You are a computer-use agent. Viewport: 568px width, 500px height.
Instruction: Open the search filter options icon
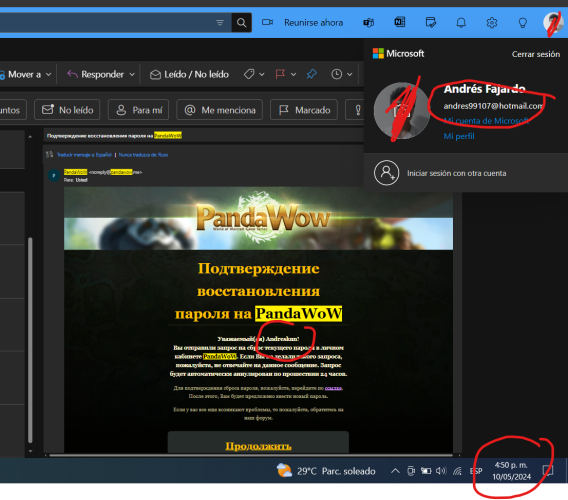pyautogui.click(x=220, y=23)
